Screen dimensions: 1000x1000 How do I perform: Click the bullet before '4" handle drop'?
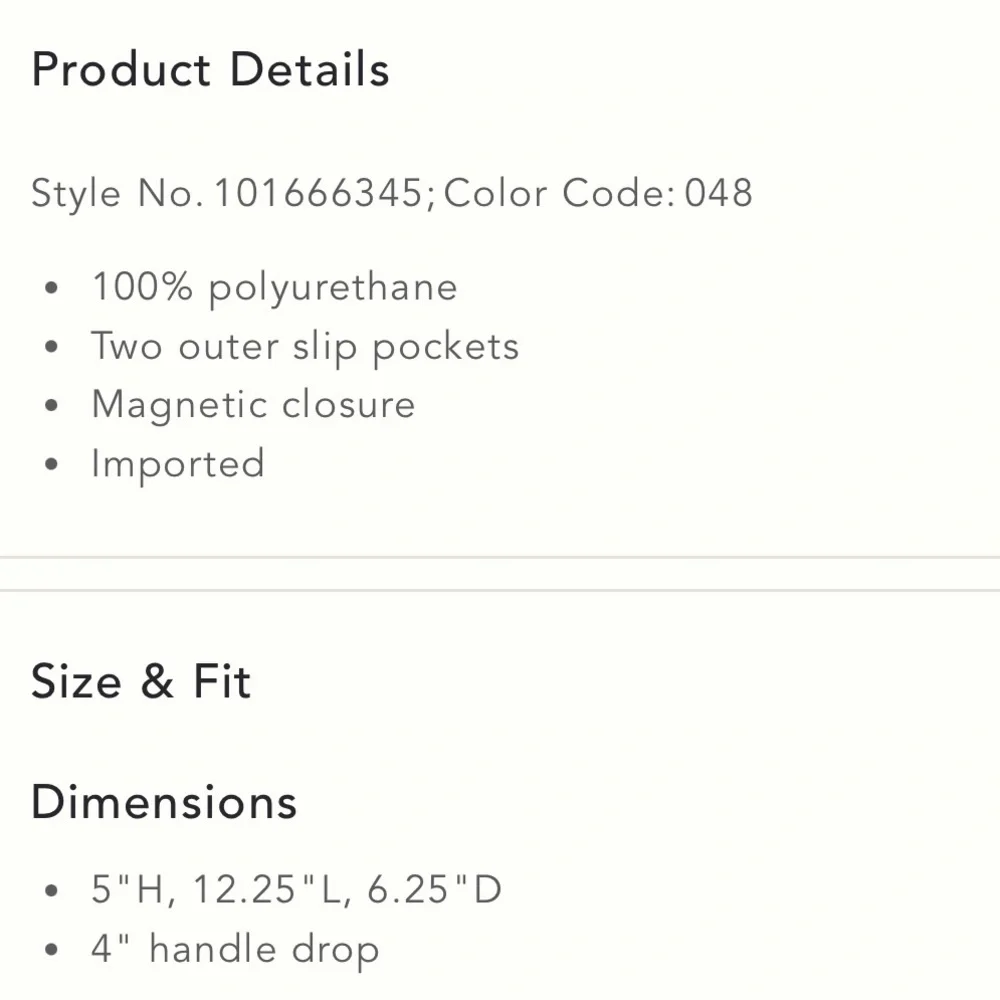click(53, 951)
